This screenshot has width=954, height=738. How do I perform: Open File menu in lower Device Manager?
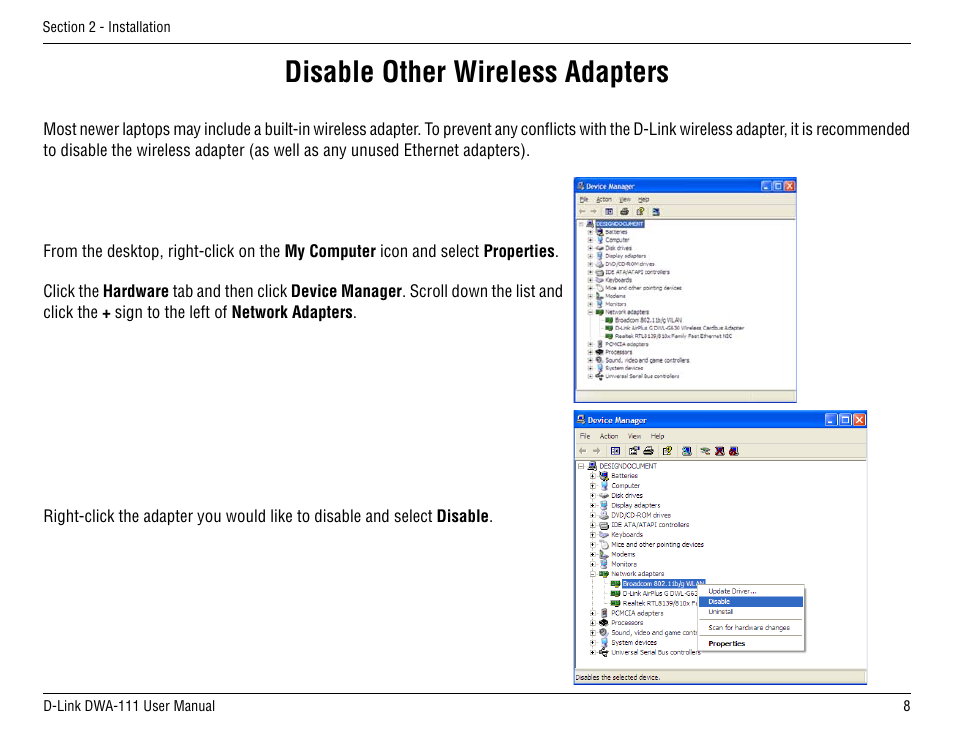(x=585, y=436)
